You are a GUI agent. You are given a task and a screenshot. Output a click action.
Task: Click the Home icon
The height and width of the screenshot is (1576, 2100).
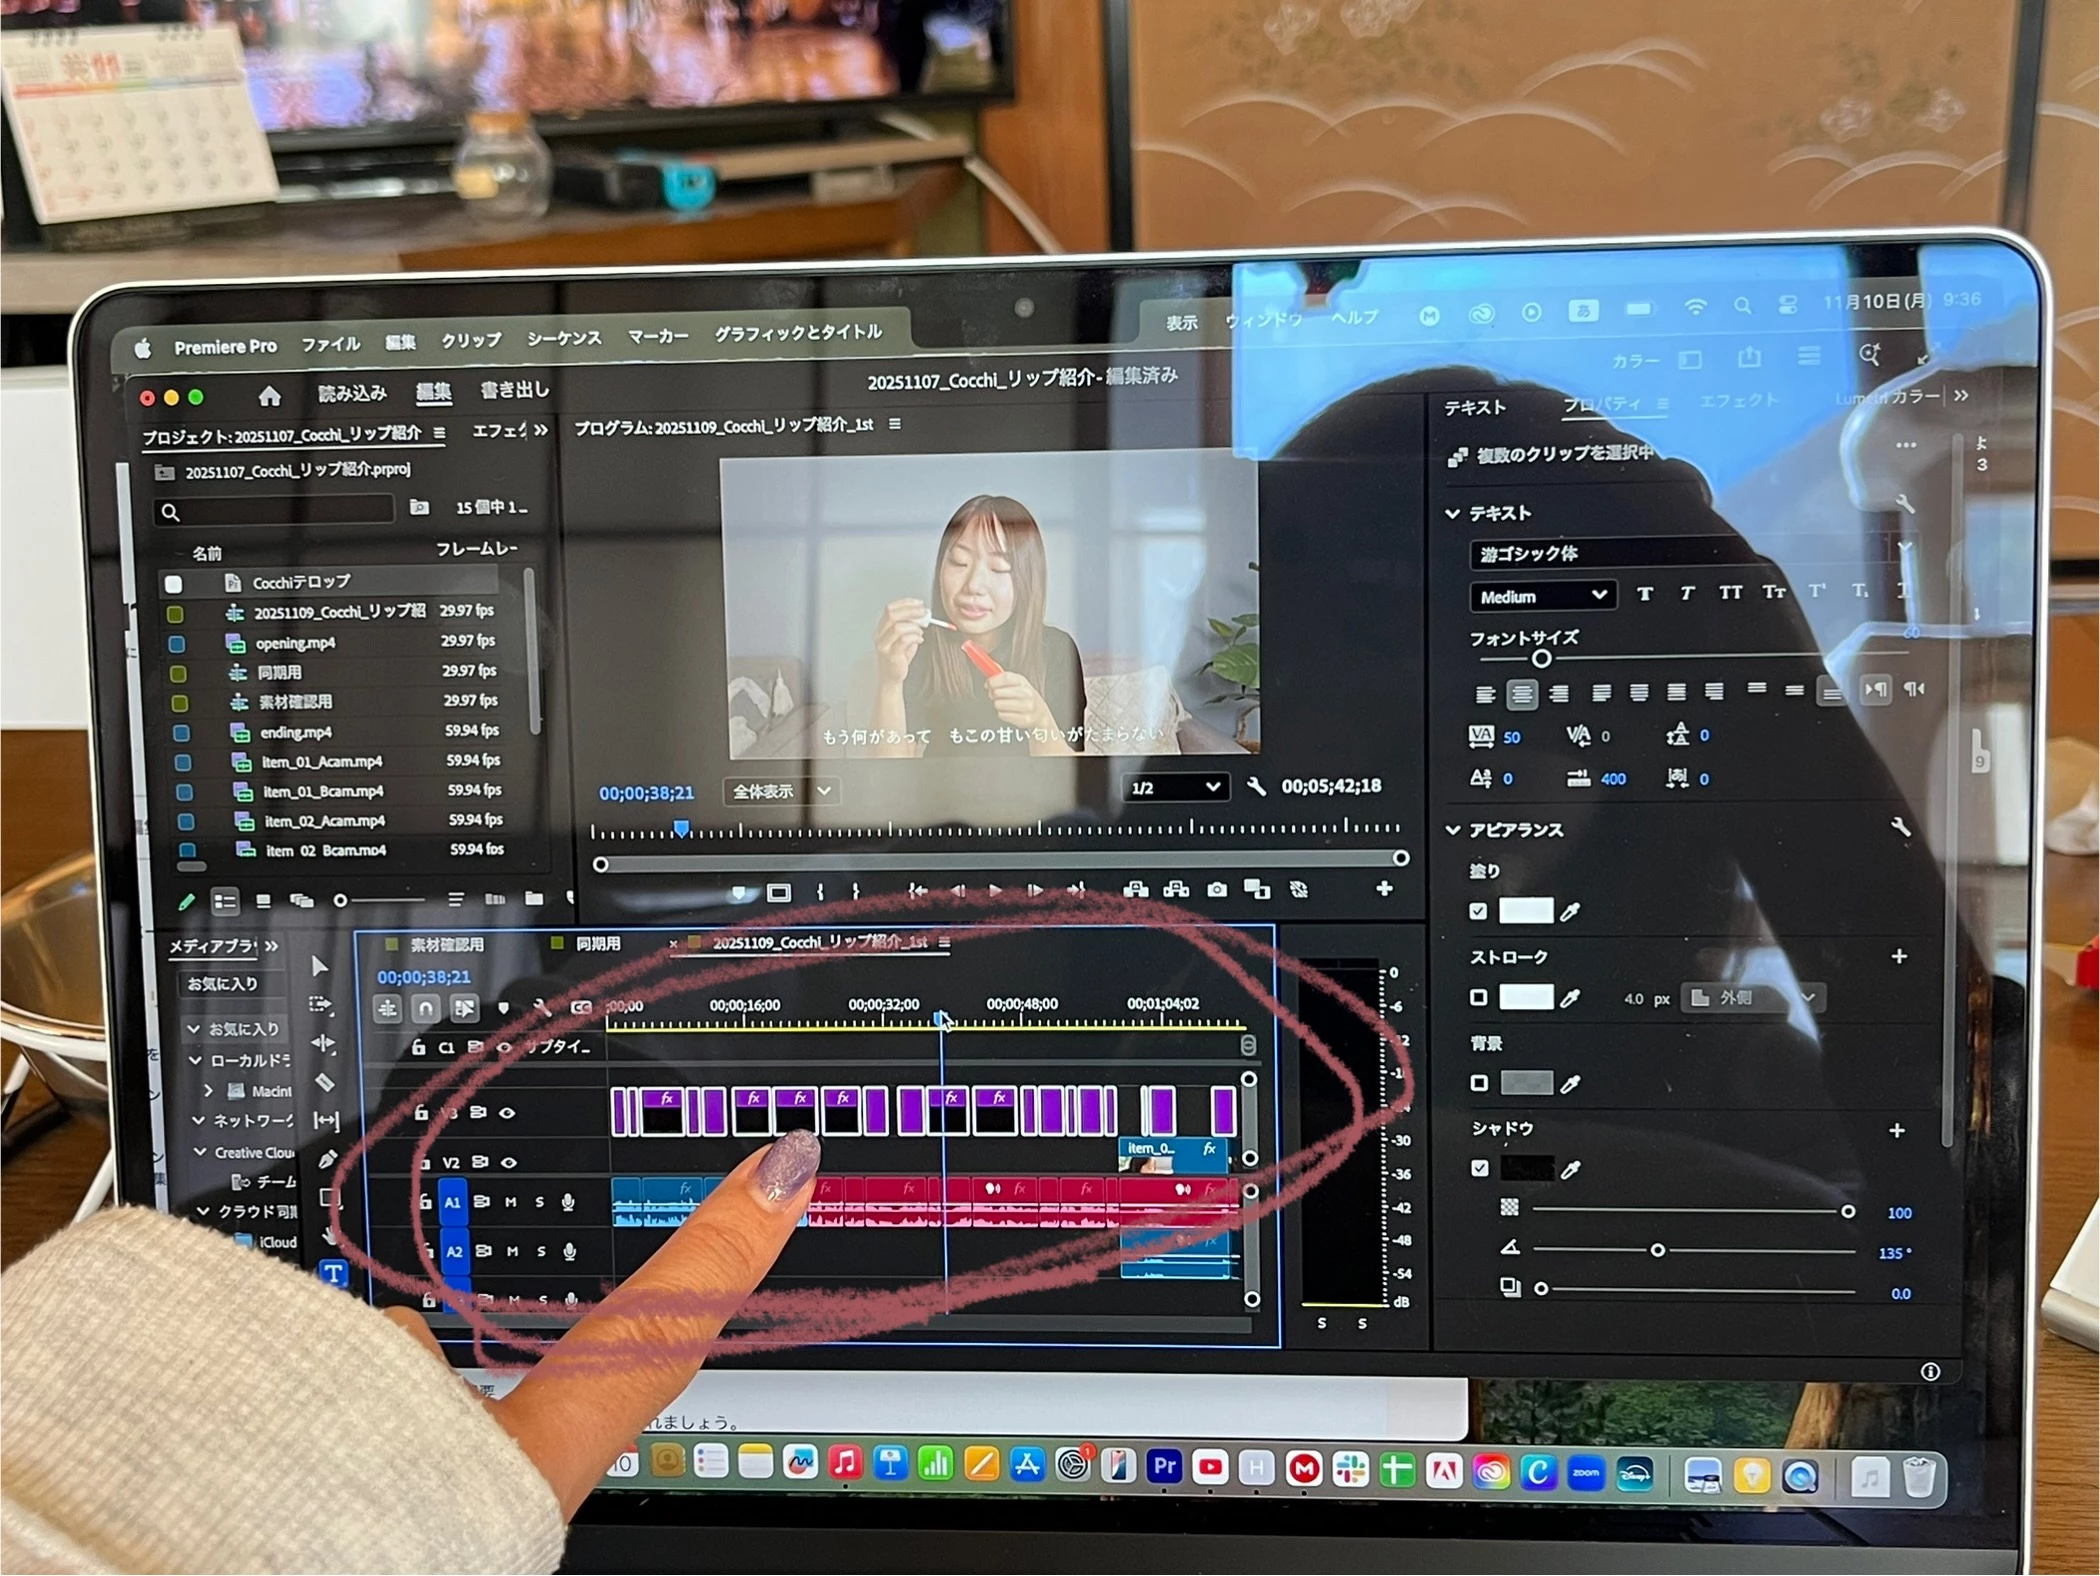coord(269,397)
